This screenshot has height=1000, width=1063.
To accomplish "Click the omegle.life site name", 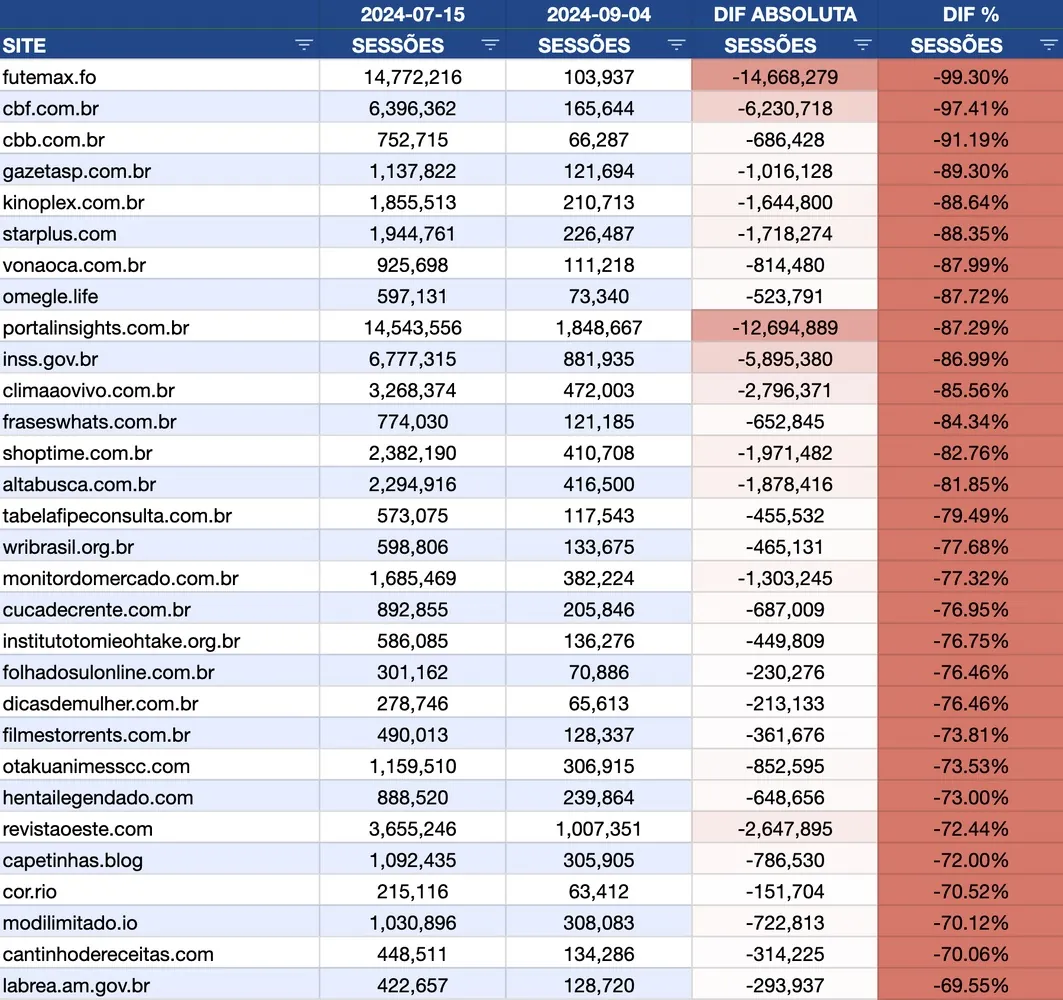I will coord(48,294).
